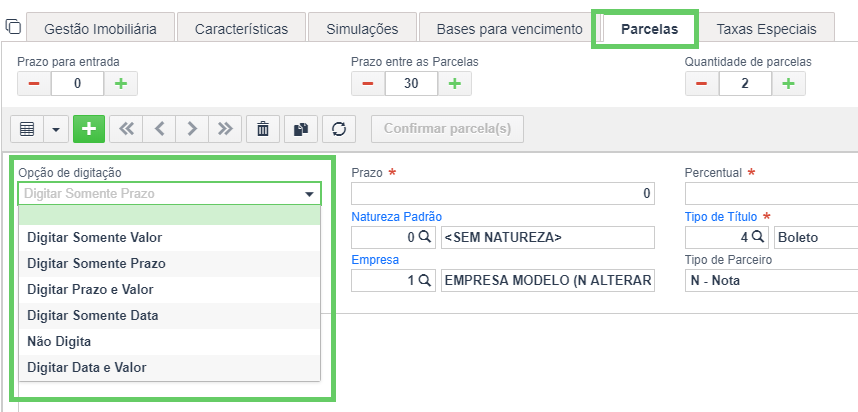
Task: Collapse the Opção de digitação dropdown
Action: [x=309, y=194]
